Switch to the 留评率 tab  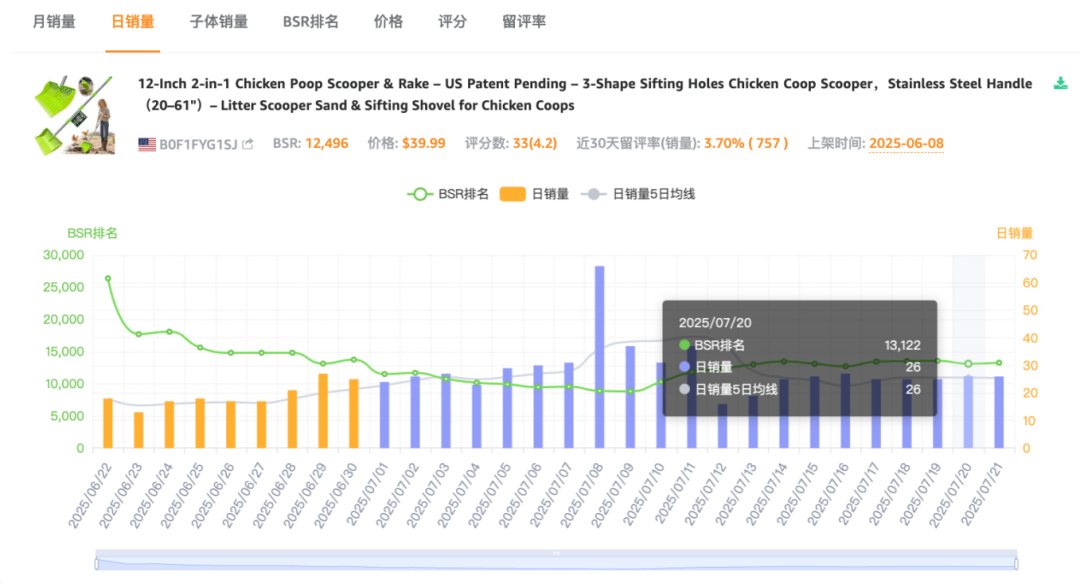pyautogui.click(x=524, y=22)
